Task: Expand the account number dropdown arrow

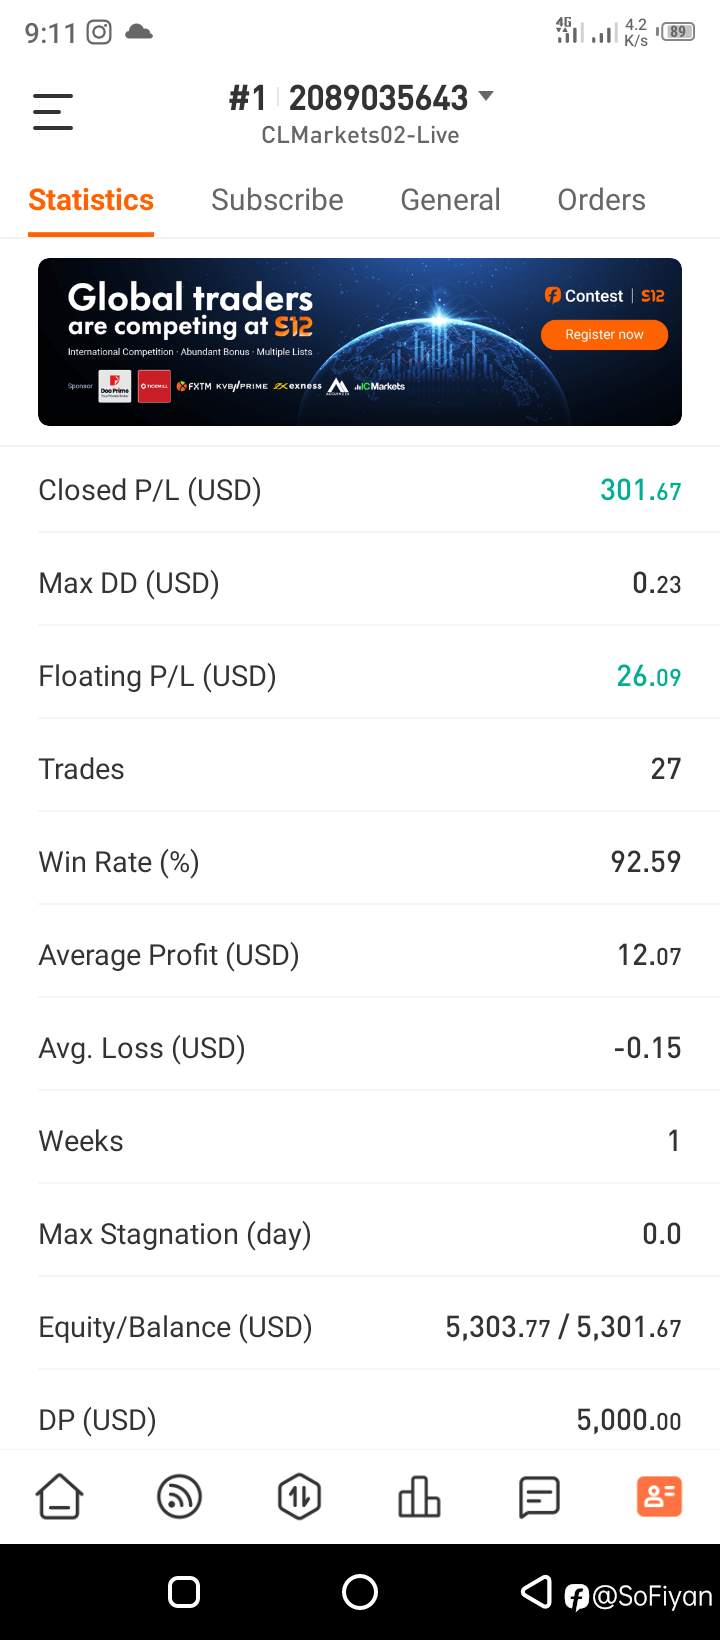Action: [486, 96]
